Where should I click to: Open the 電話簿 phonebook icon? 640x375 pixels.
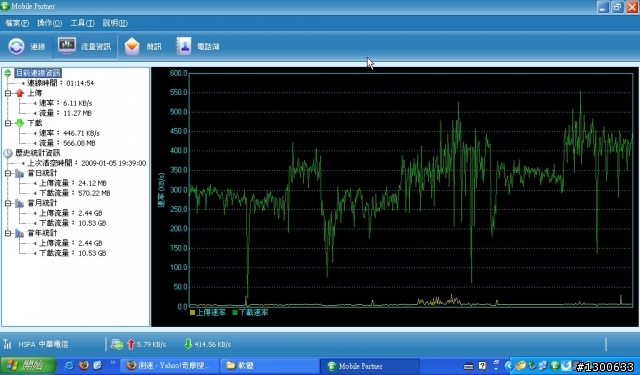tap(183, 46)
